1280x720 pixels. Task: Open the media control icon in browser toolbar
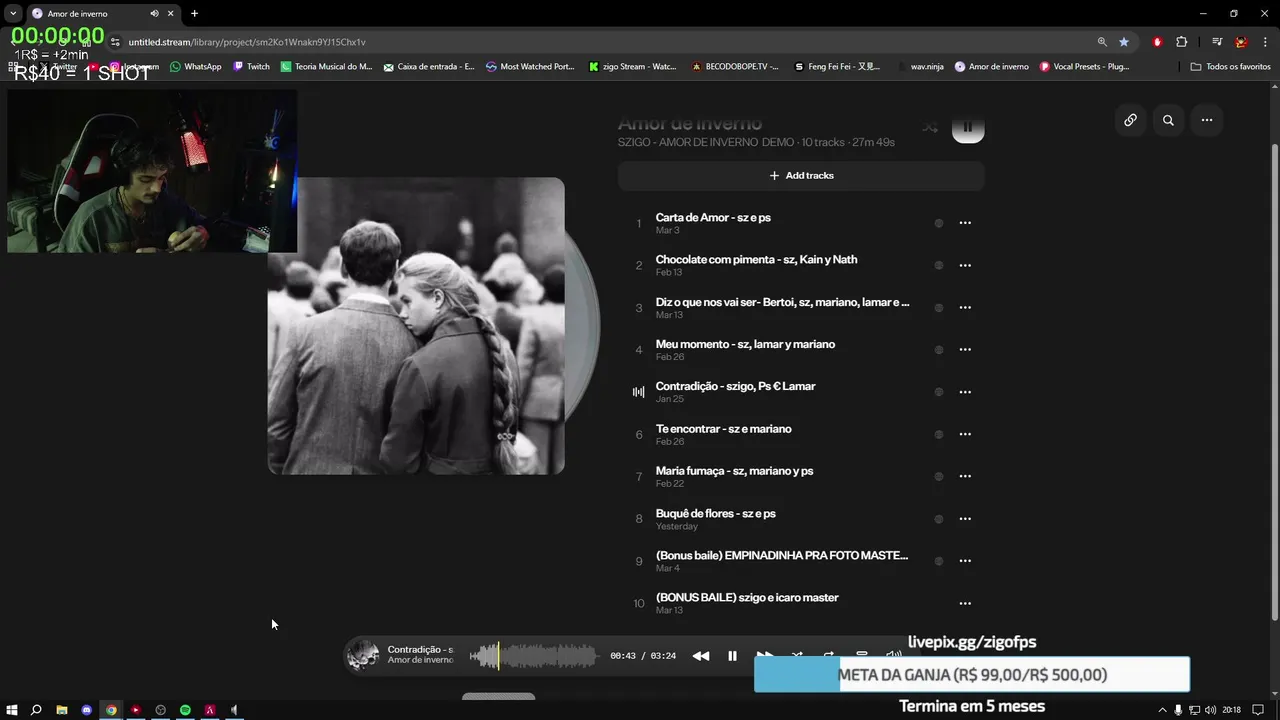click(x=1217, y=42)
